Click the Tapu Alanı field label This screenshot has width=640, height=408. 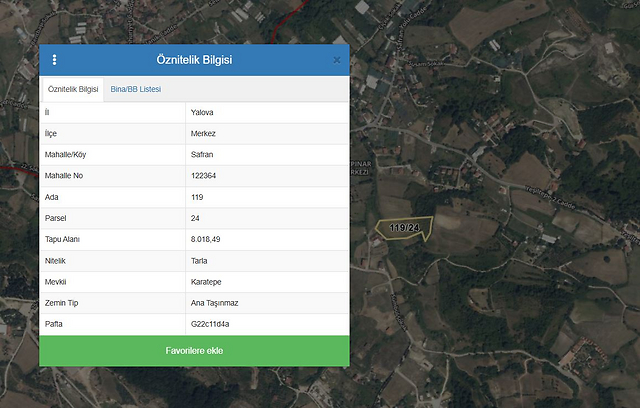[x=62, y=239]
